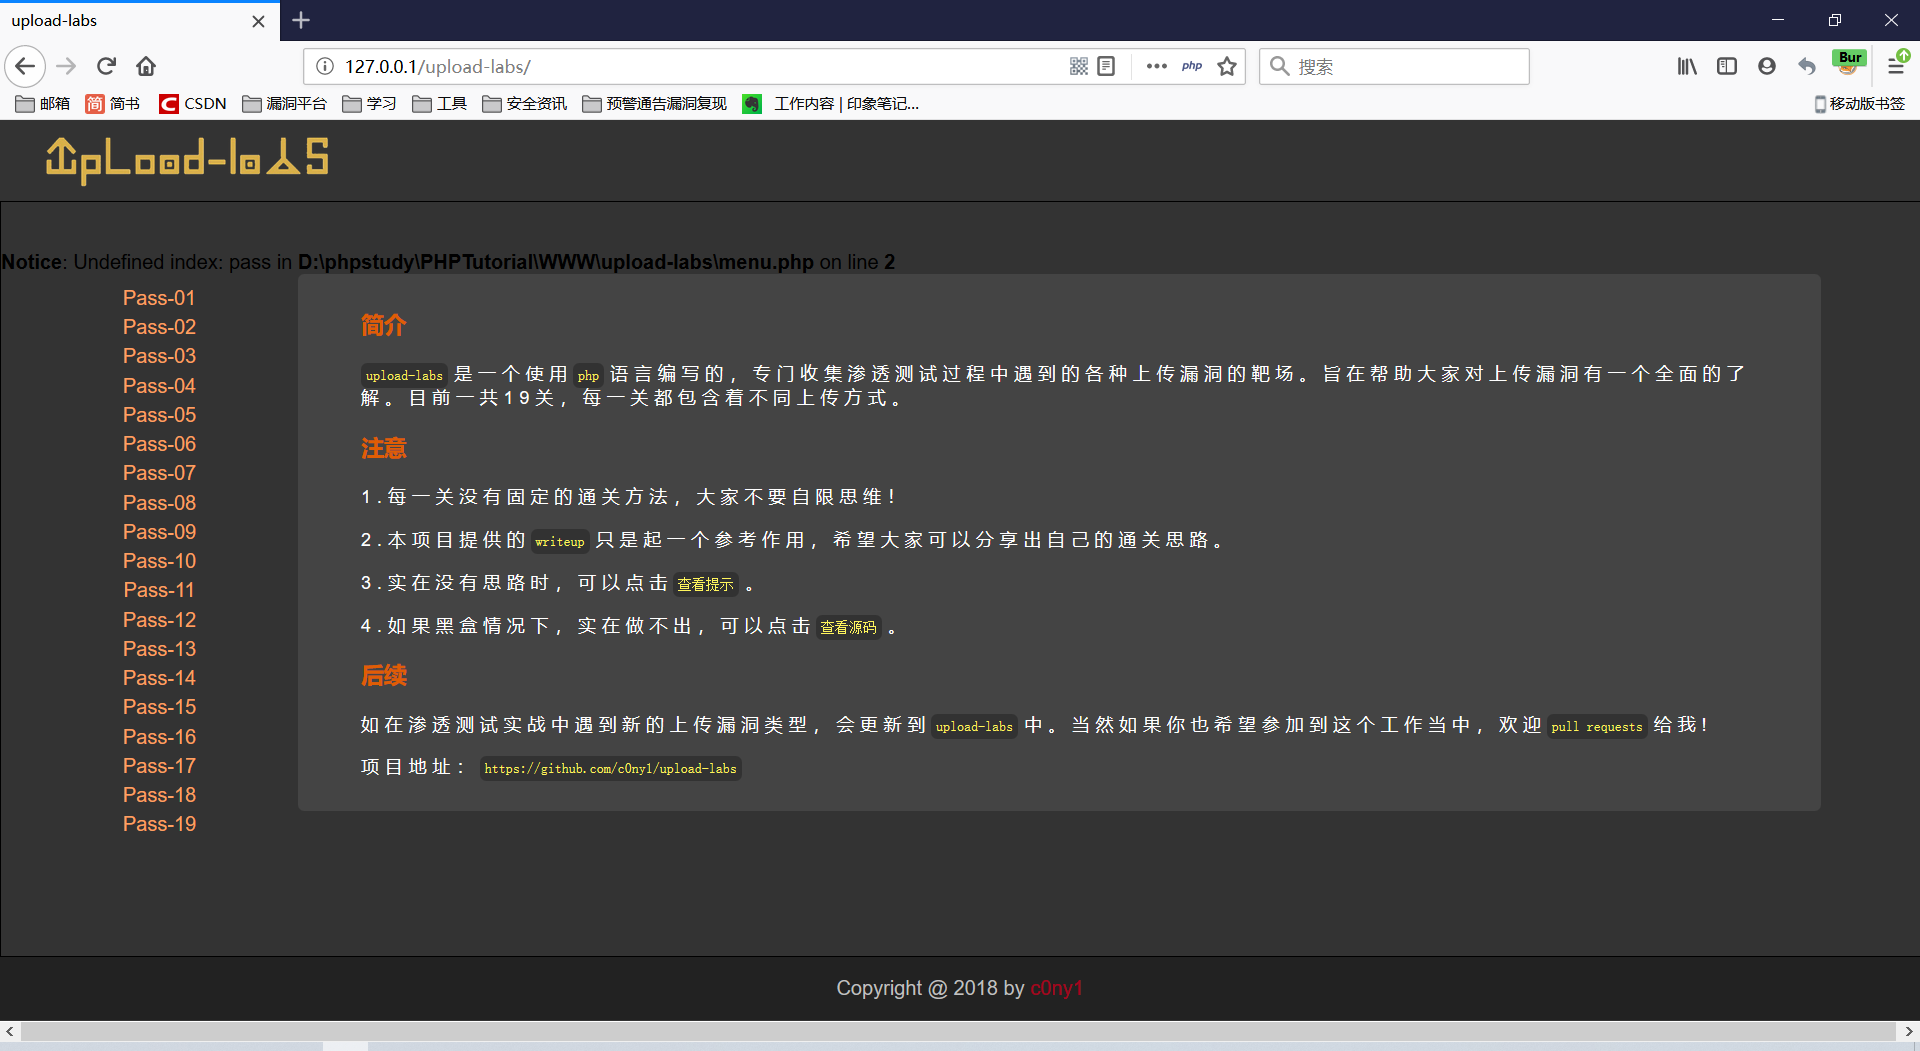1920x1051 pixels.
Task: Open the 简书 bookmark
Action: (112, 104)
